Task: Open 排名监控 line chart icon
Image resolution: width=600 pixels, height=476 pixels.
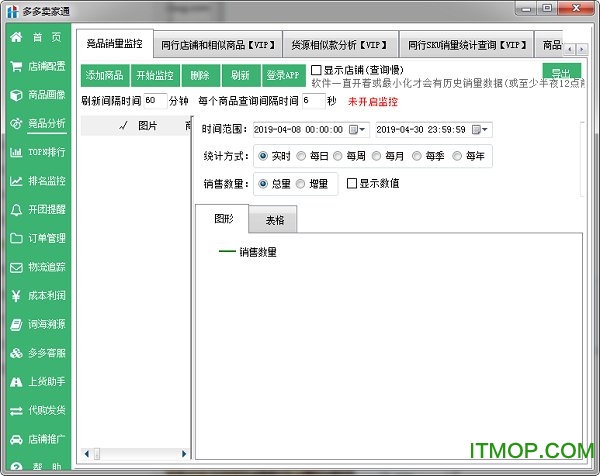Action: click(16, 182)
